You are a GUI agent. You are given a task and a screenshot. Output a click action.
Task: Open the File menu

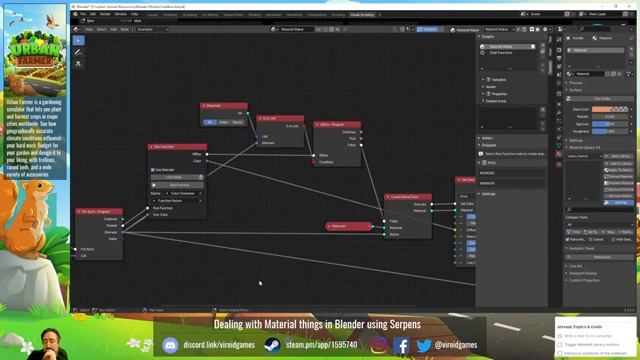[83, 14]
